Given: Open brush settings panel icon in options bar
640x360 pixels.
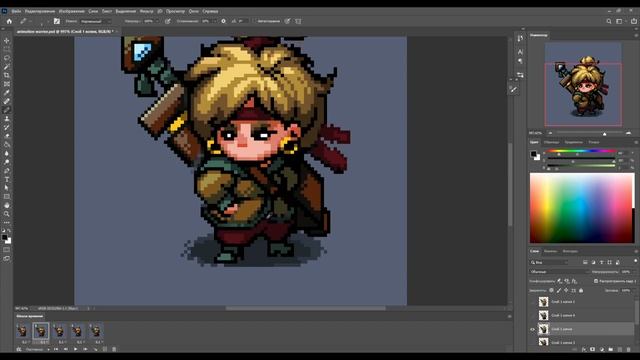Looking at the screenshot, I should (x=57, y=21).
